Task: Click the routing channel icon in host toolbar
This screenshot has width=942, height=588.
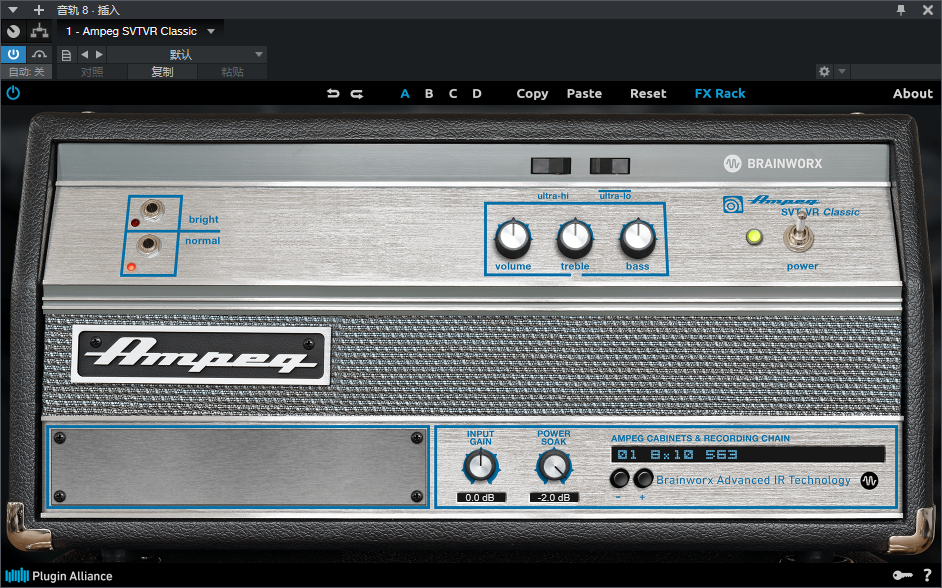Action: click(40, 31)
